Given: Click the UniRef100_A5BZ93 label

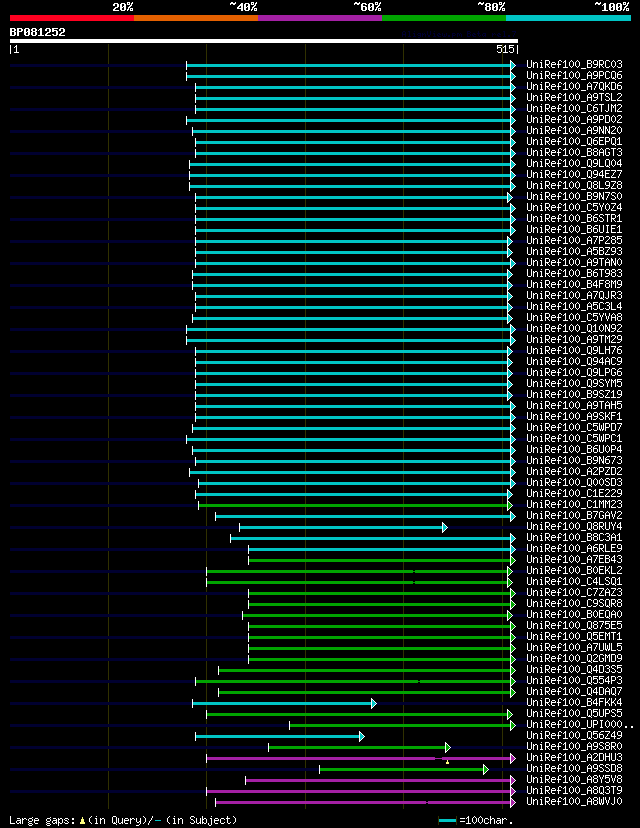Looking at the screenshot, I should tap(574, 251).
